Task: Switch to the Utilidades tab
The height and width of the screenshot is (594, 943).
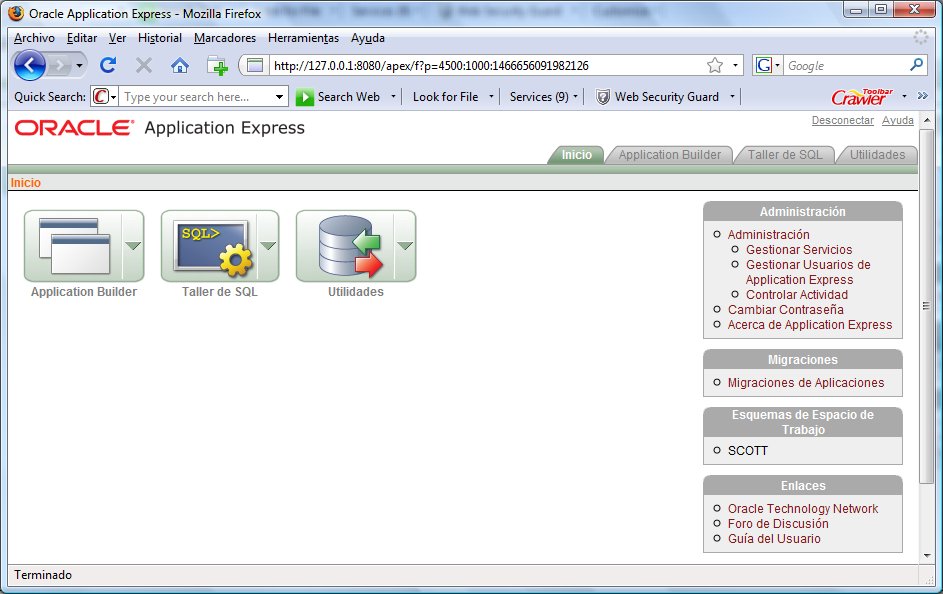Action: [x=877, y=155]
